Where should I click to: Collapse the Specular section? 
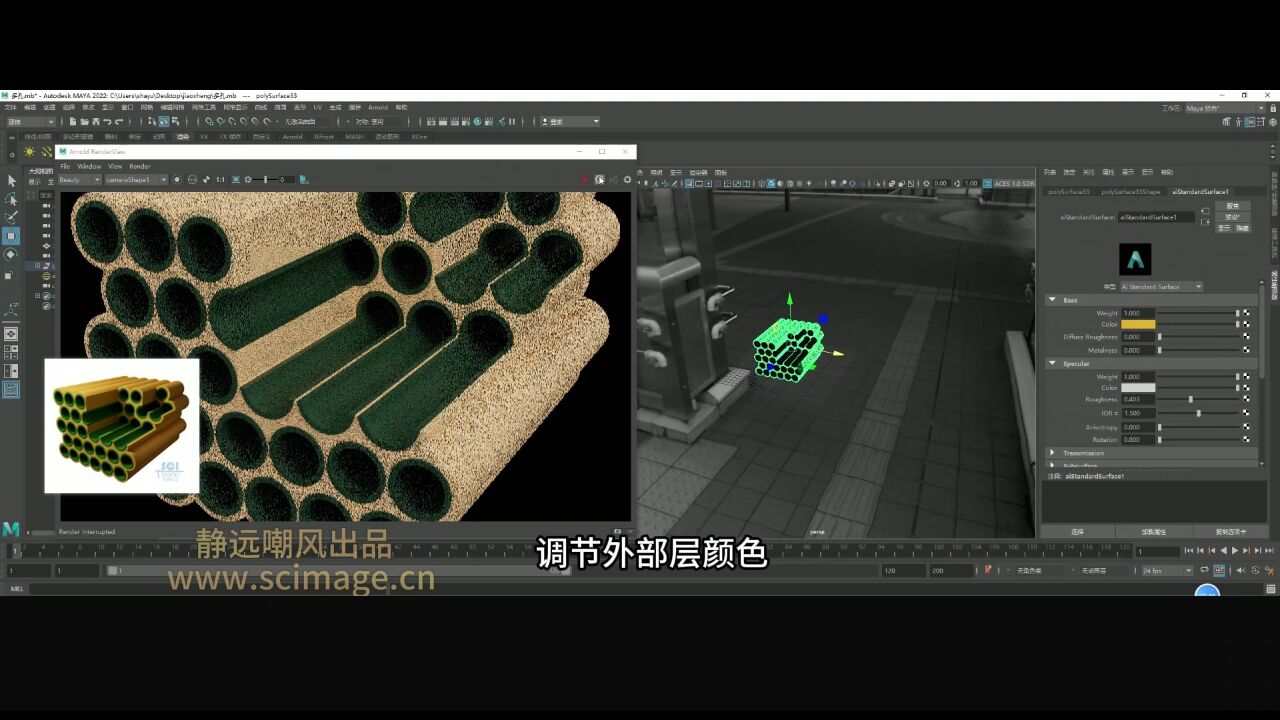(1052, 363)
